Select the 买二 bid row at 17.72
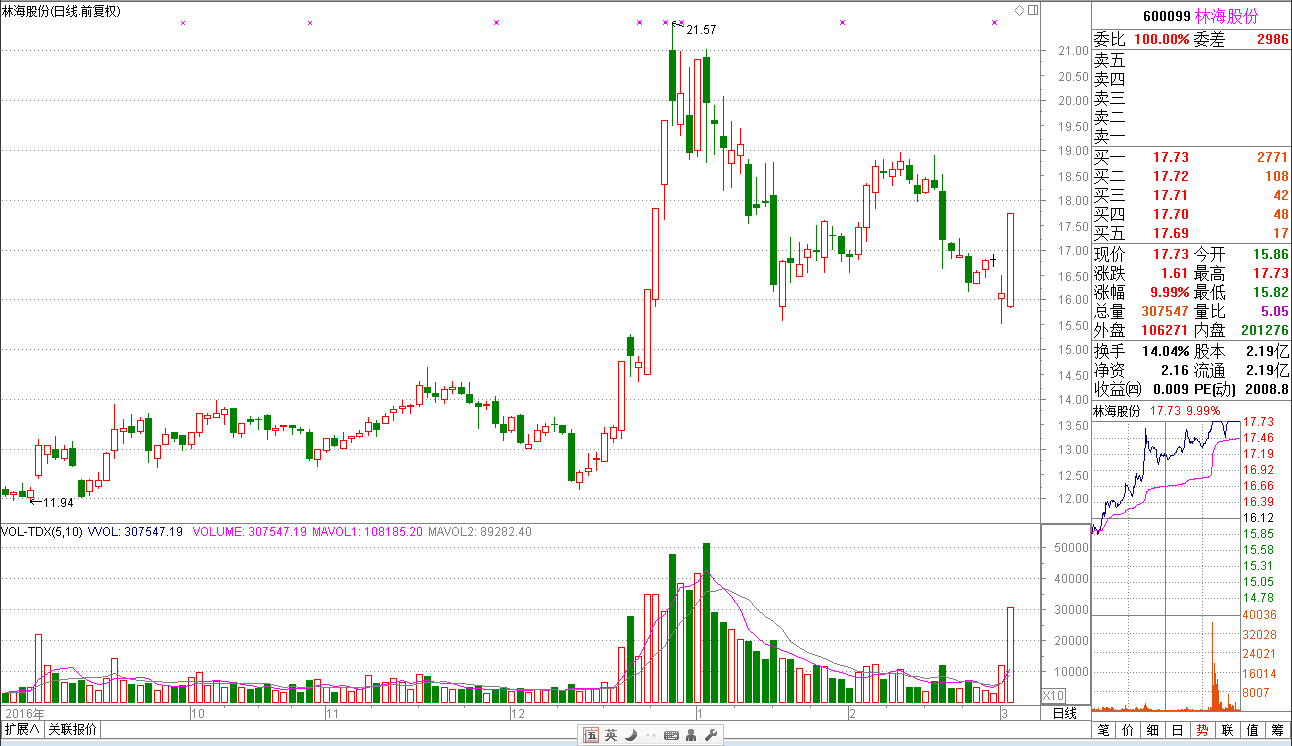1292x746 pixels. click(x=1191, y=176)
